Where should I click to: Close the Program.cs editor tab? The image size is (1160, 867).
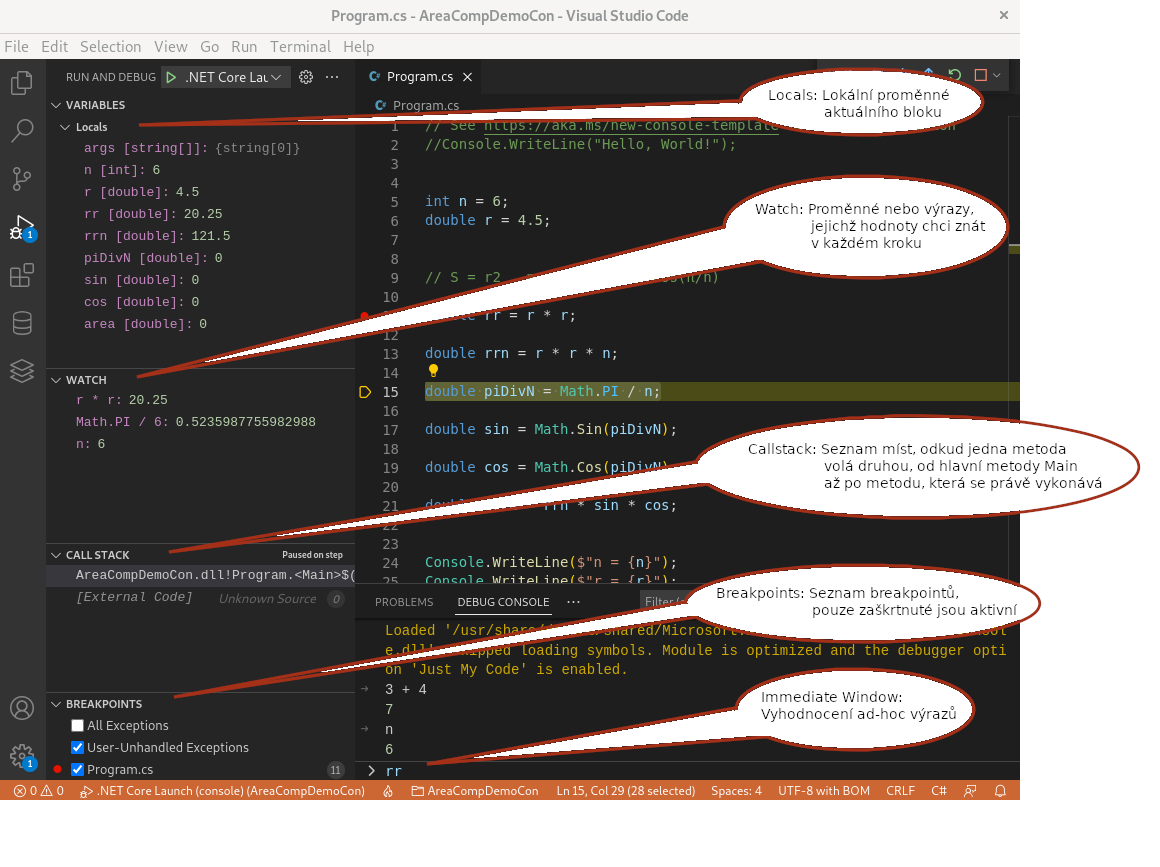coord(468,77)
